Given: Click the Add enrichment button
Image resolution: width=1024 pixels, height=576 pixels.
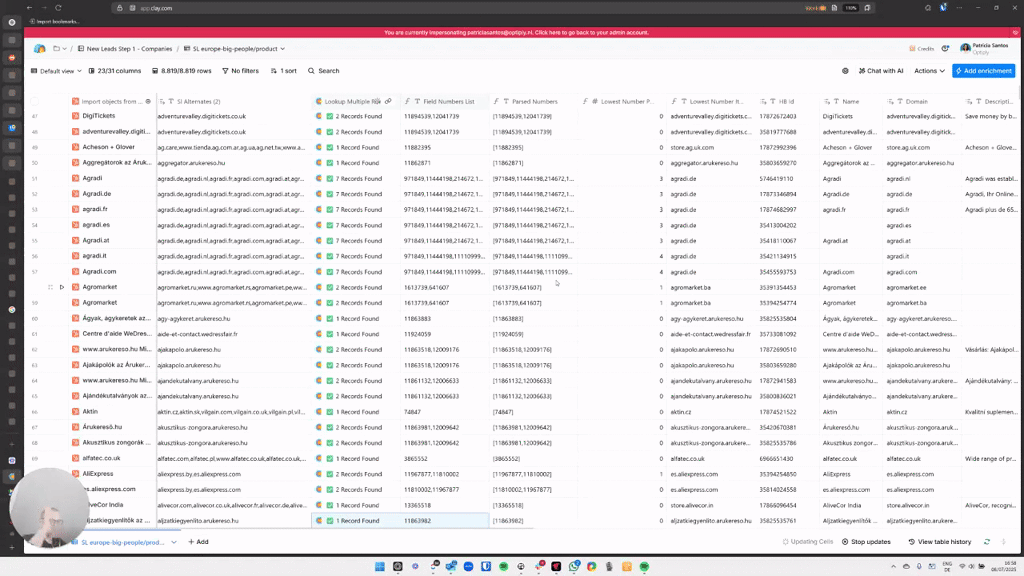Looking at the screenshot, I should (x=983, y=71).
